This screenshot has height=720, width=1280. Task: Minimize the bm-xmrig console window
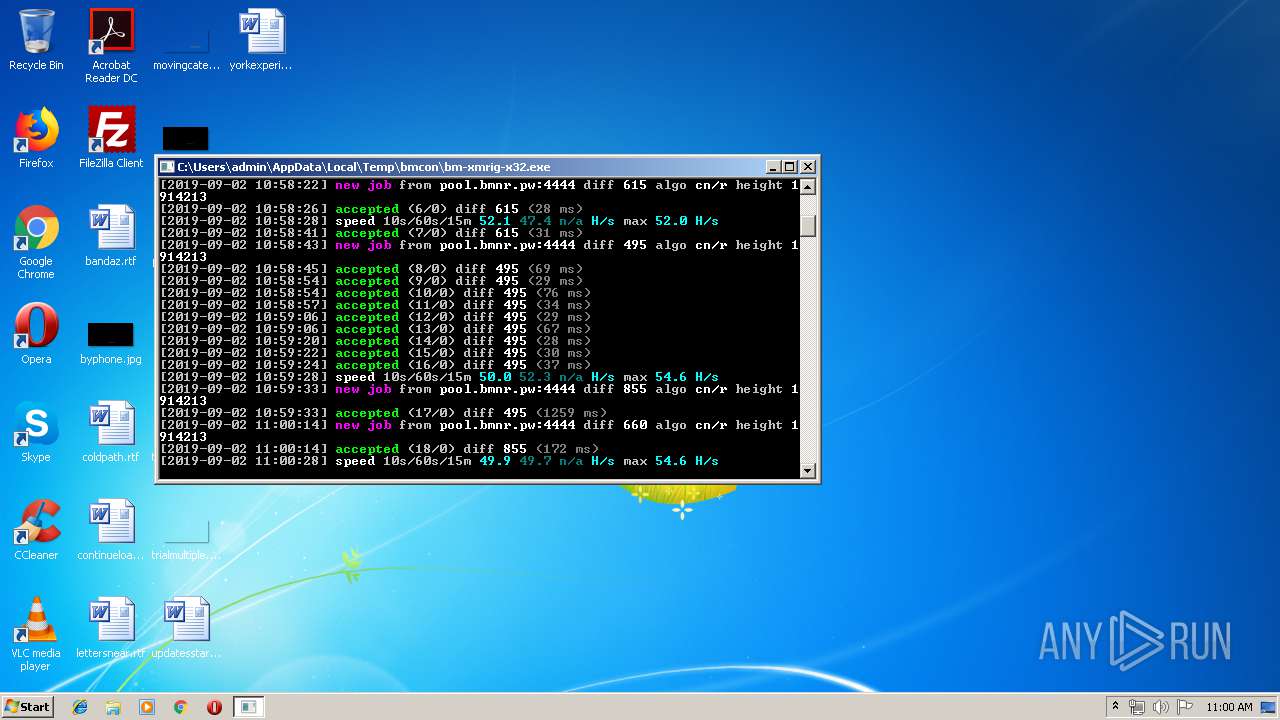[772, 167]
